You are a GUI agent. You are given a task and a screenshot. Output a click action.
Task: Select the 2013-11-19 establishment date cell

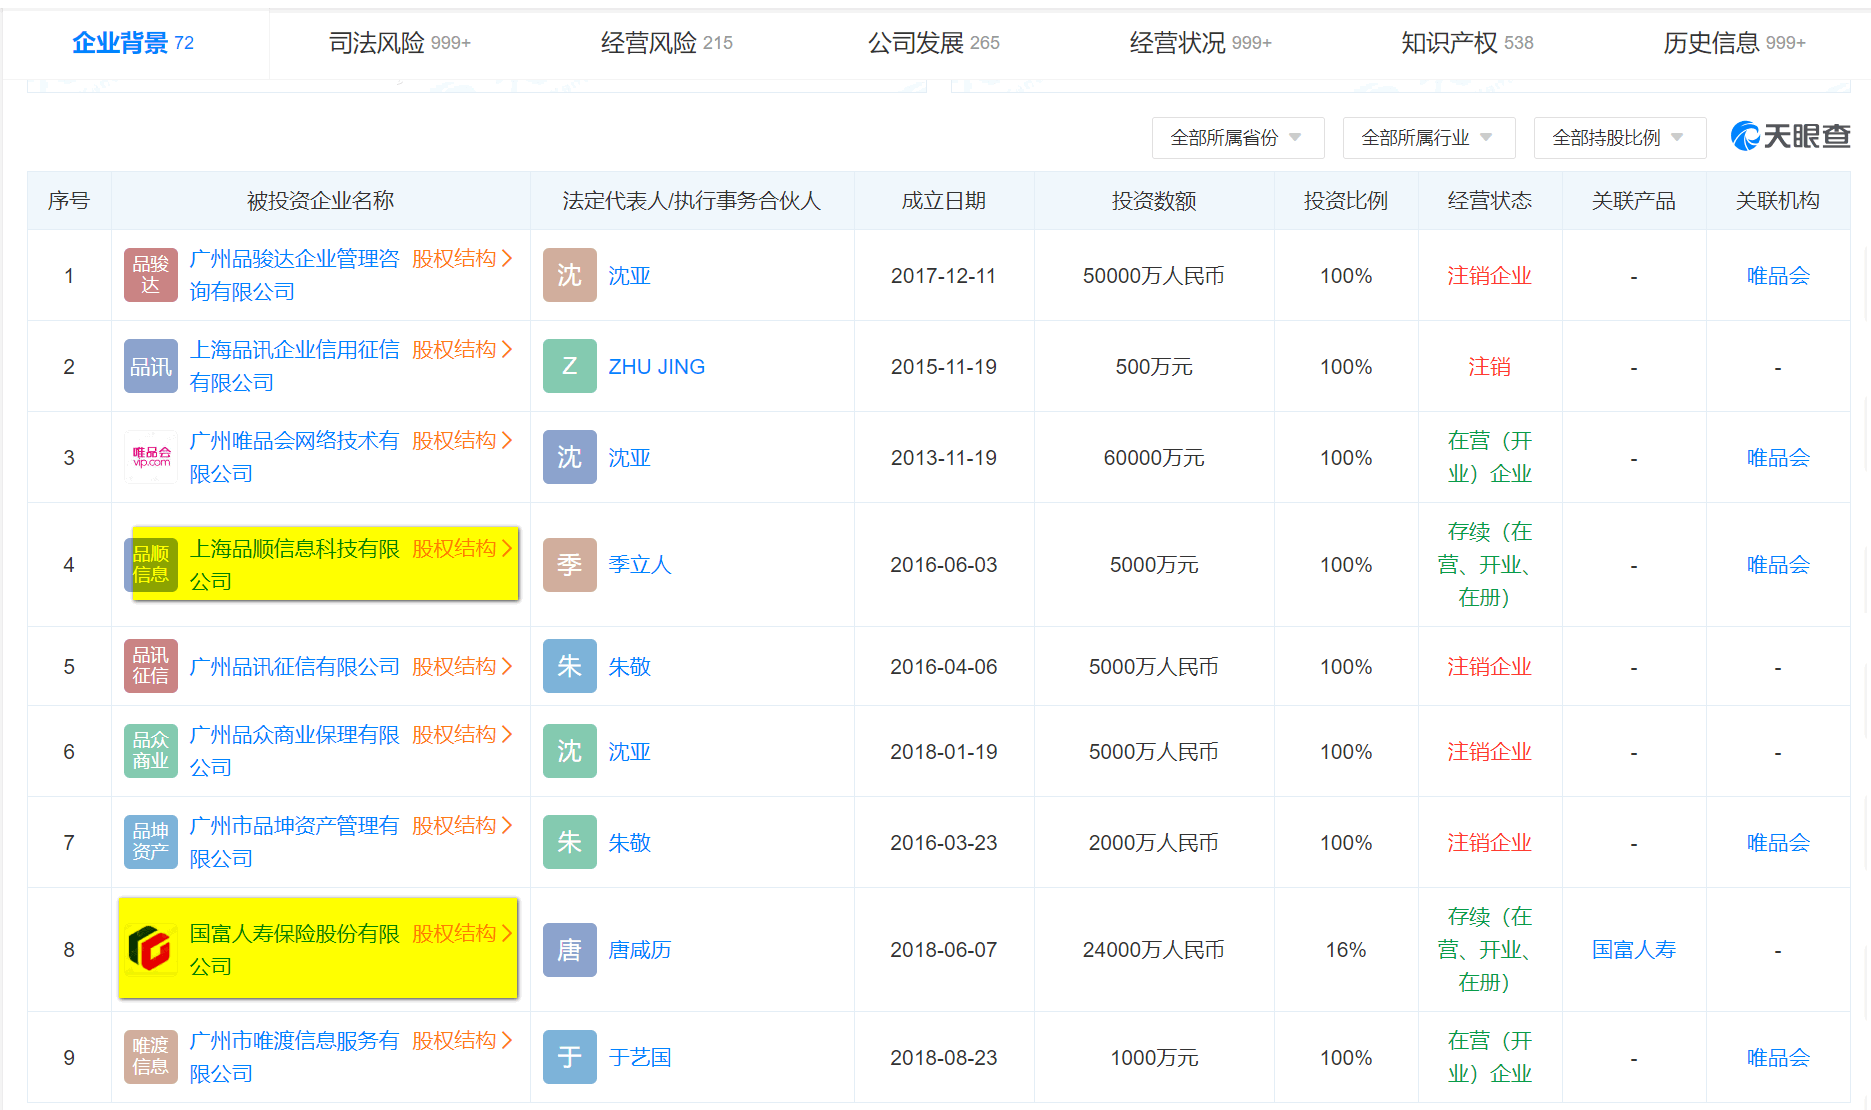pyautogui.click(x=944, y=458)
